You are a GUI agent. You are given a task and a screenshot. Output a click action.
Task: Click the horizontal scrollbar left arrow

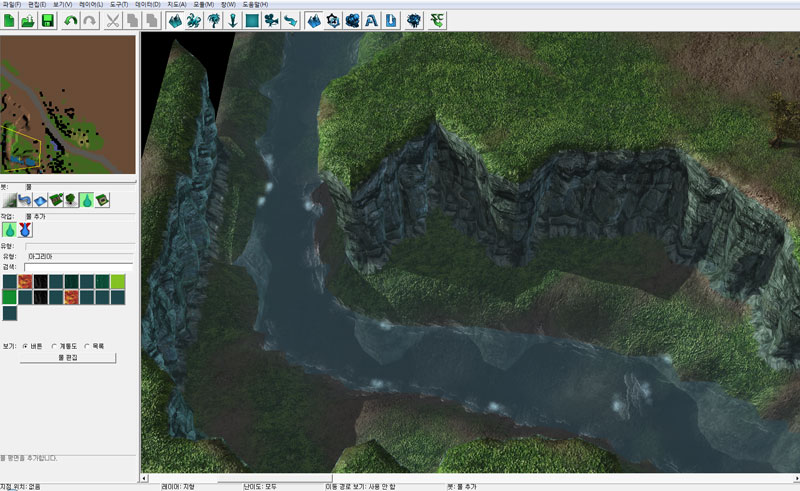tap(144, 478)
